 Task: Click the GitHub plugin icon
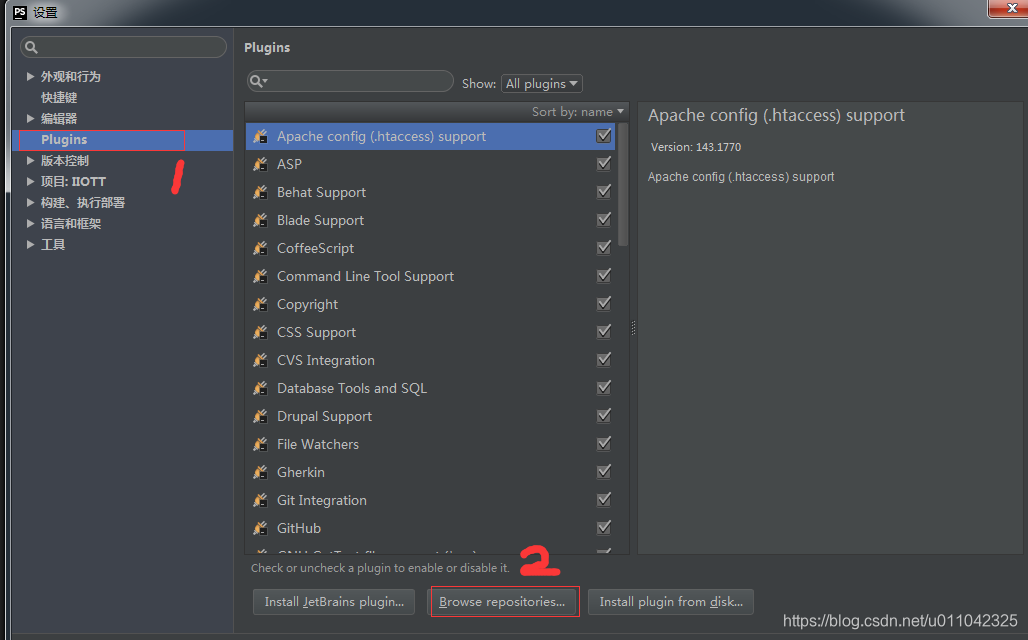tap(262, 528)
